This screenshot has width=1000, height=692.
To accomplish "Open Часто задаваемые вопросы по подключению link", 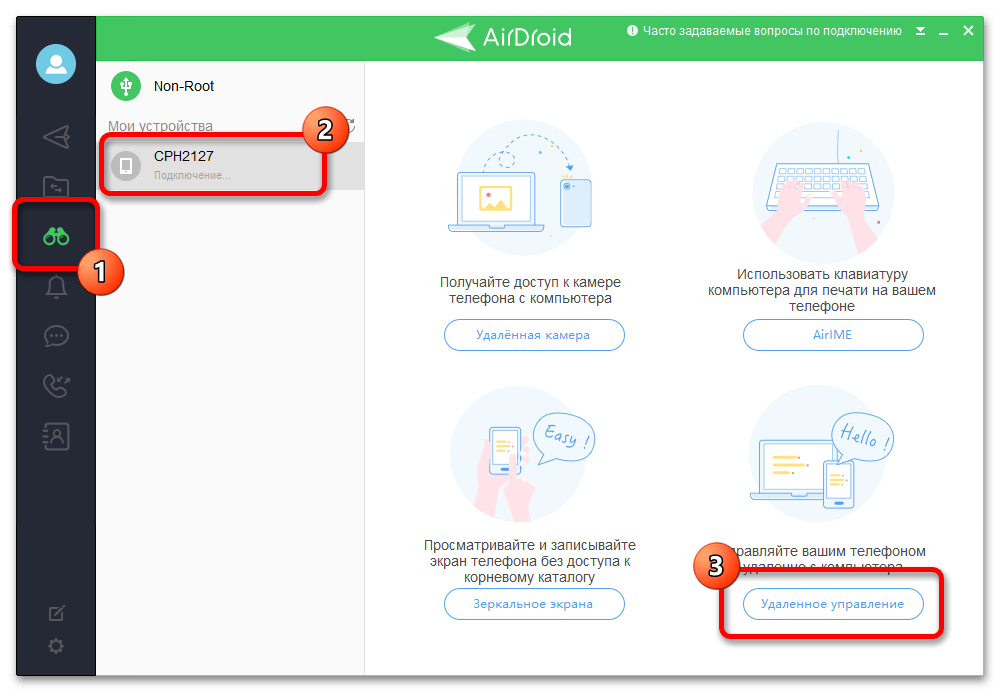I will pyautogui.click(x=772, y=31).
